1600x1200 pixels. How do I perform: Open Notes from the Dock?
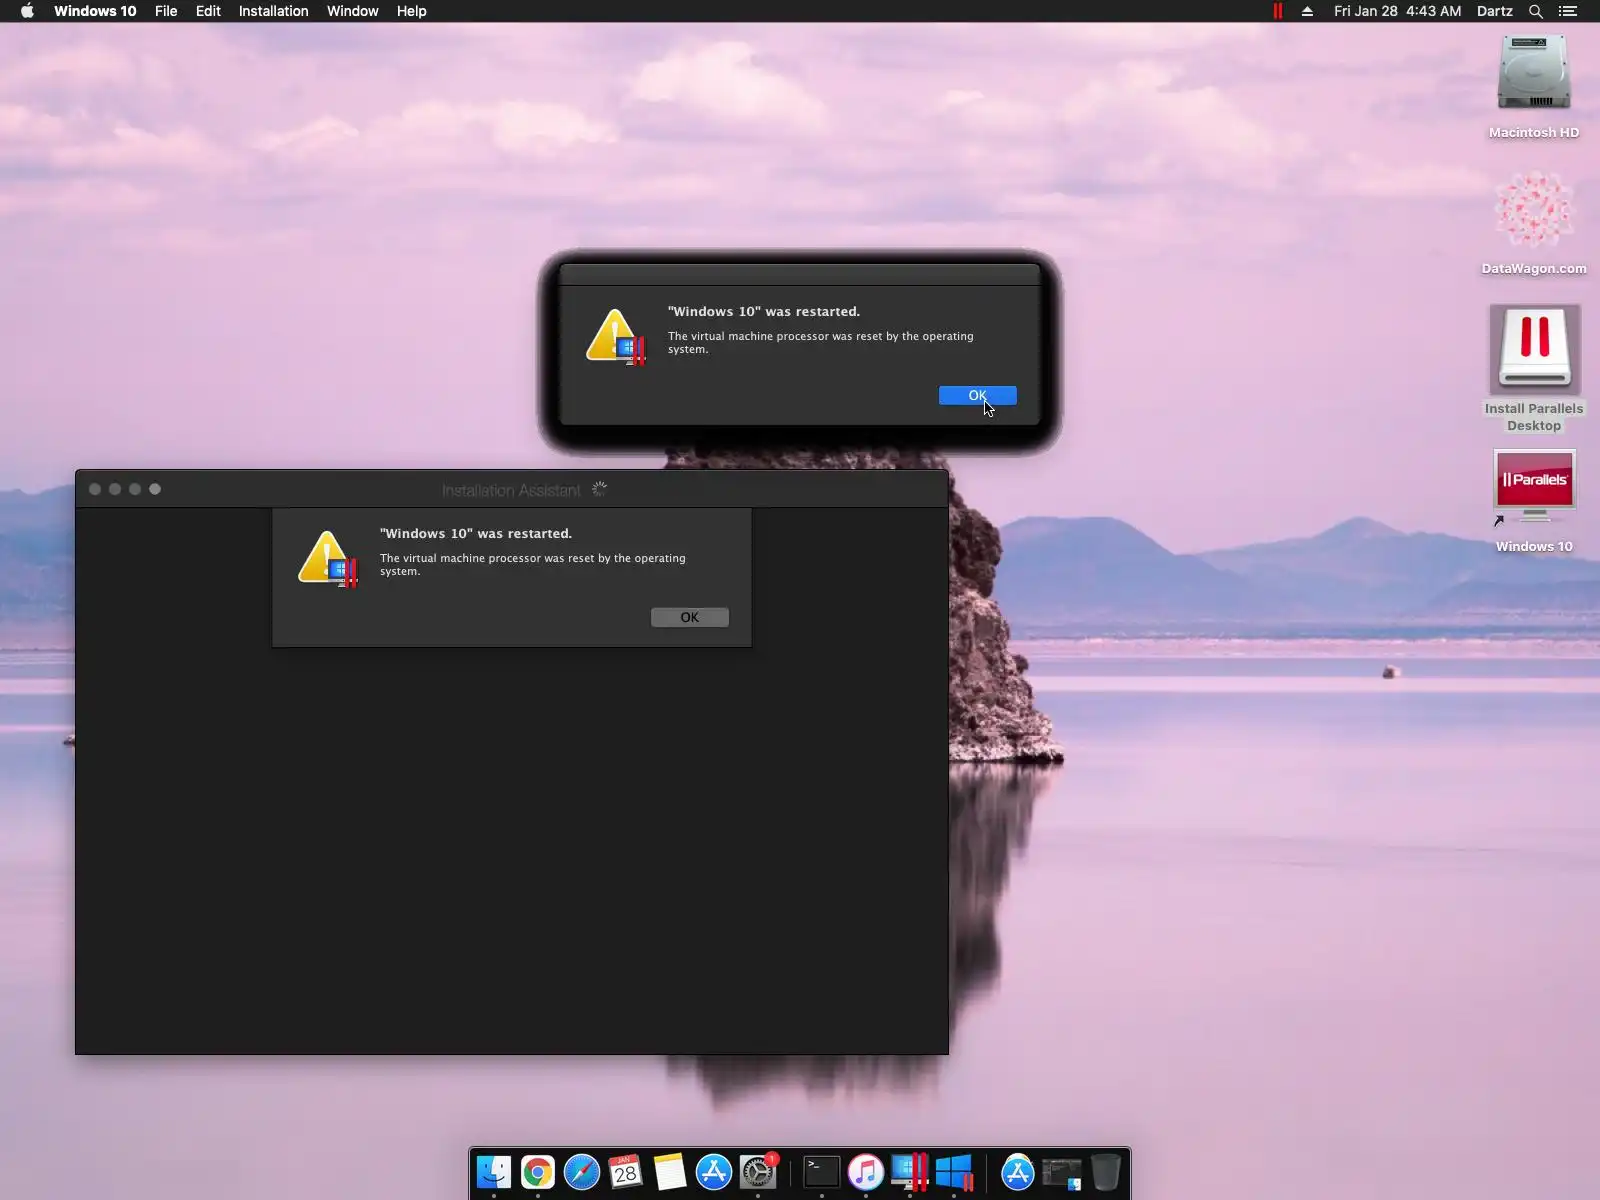click(x=670, y=1172)
